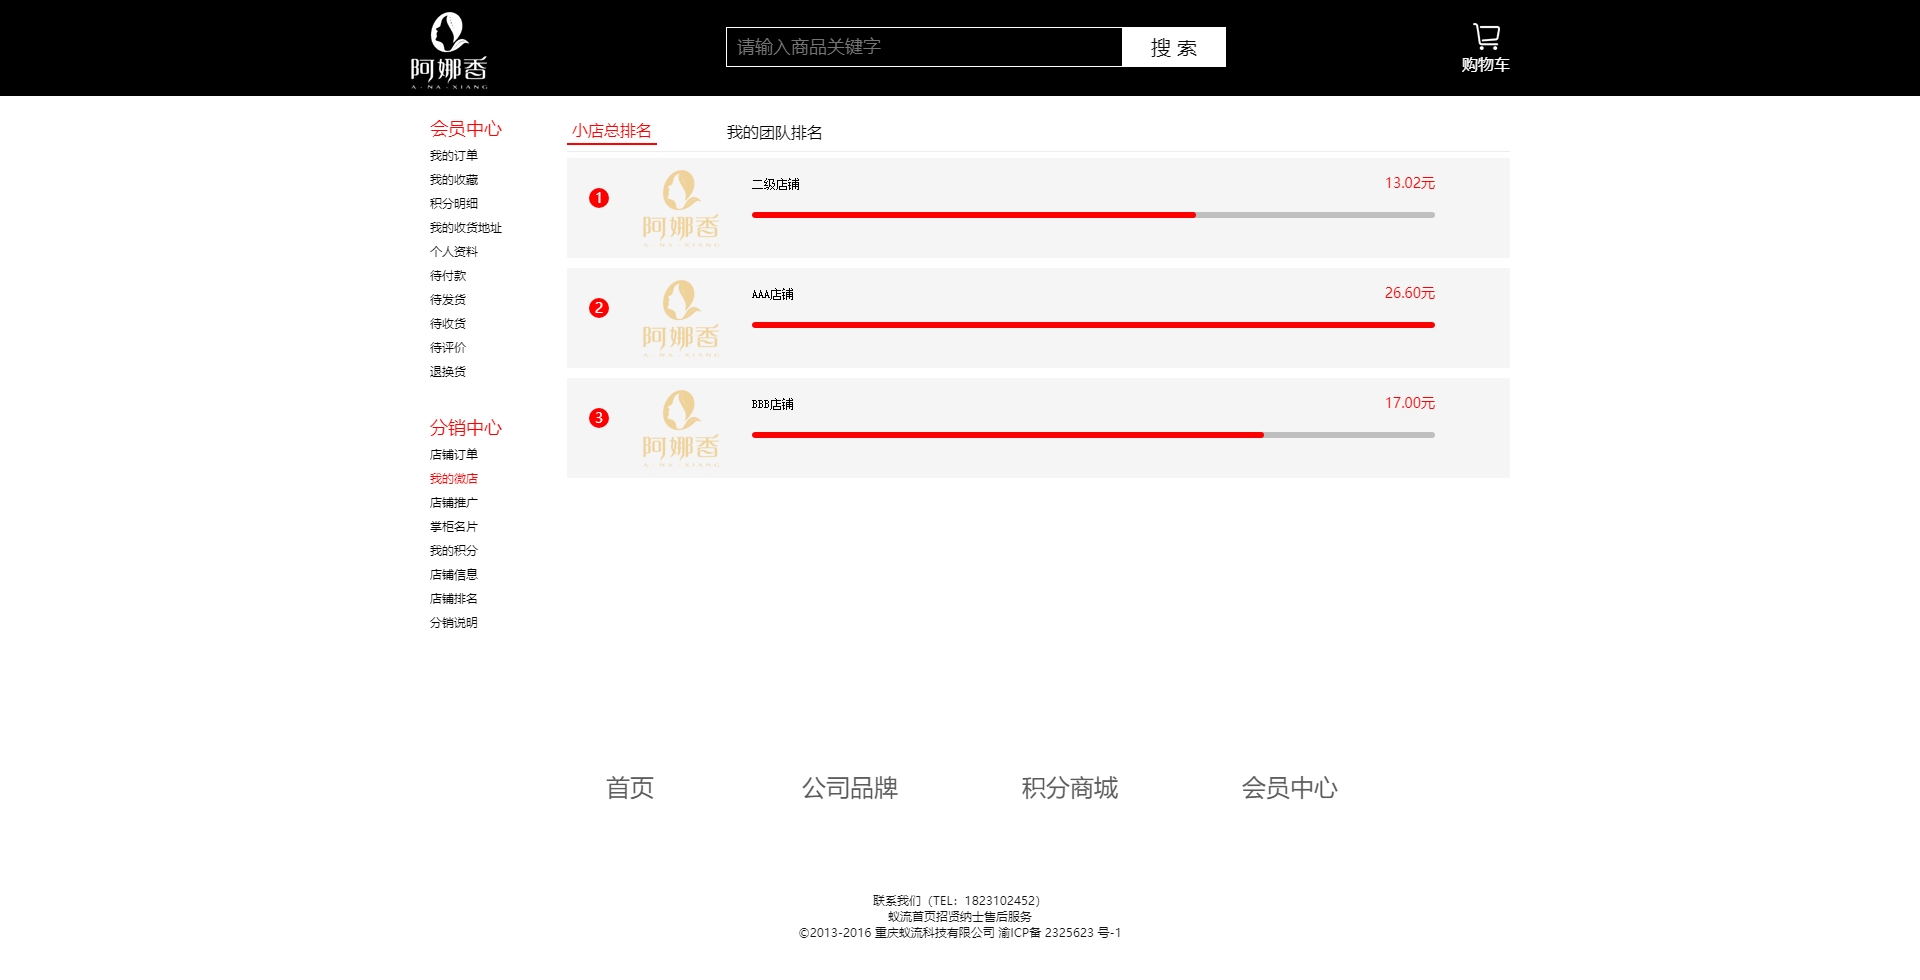This screenshot has height=980, width=1920.
Task: Click the 阿娜香 logo in the header
Action: coord(449,50)
